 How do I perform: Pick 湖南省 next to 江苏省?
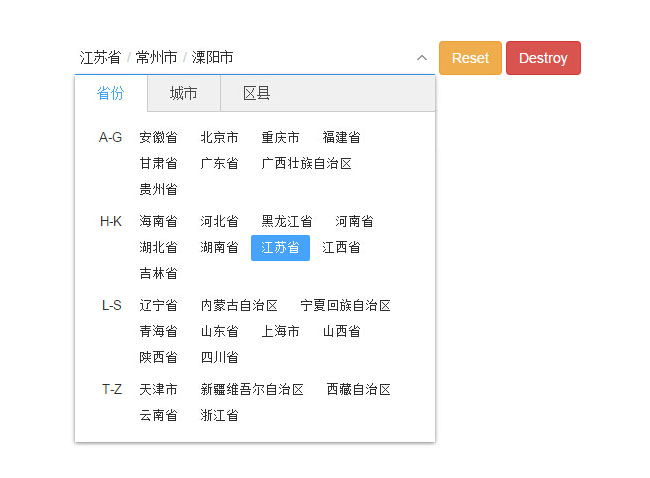(219, 247)
